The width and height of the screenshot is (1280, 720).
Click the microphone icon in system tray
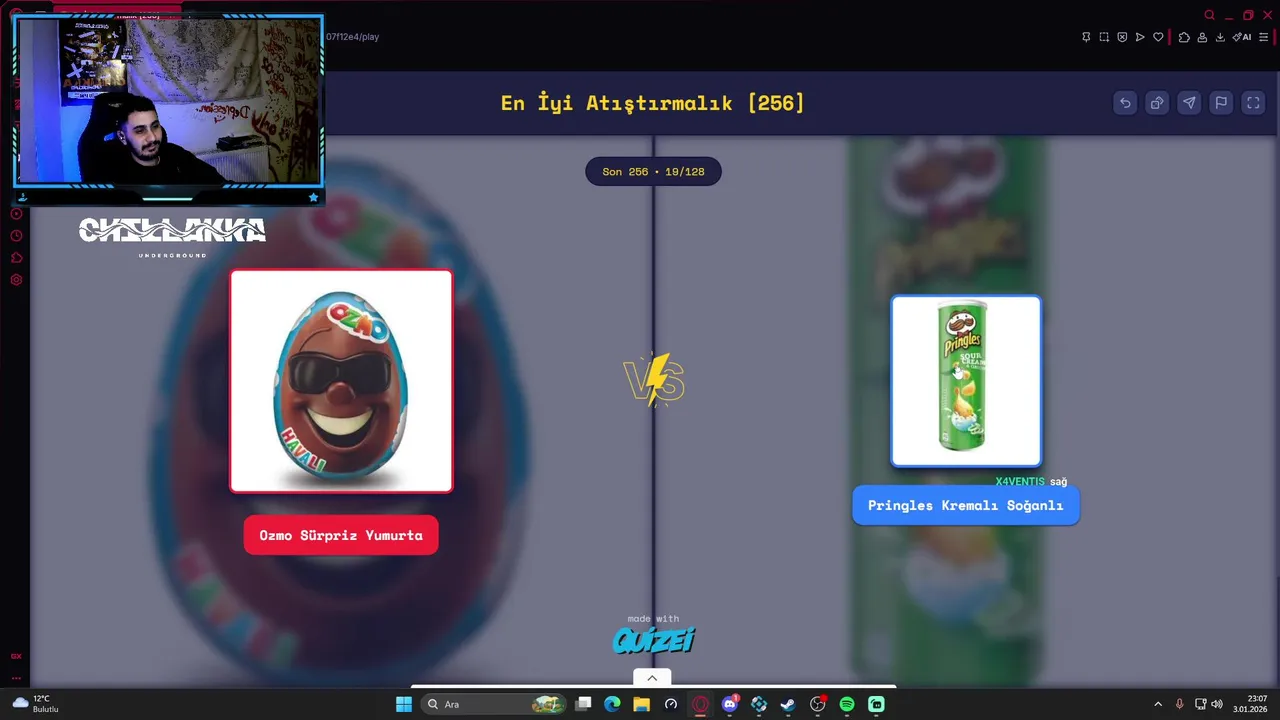[x=1180, y=704]
